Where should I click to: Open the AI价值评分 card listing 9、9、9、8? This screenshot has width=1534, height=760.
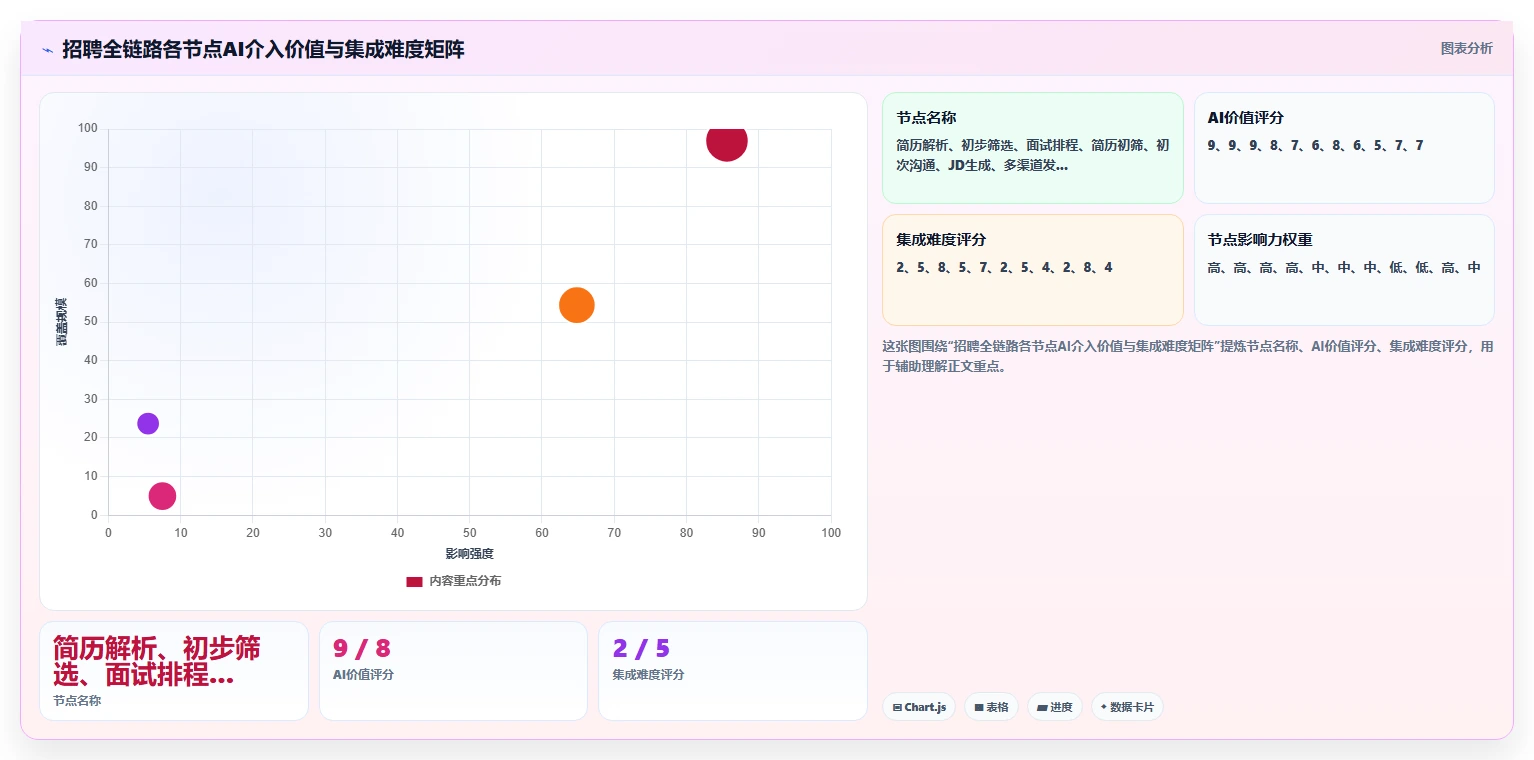(1344, 148)
